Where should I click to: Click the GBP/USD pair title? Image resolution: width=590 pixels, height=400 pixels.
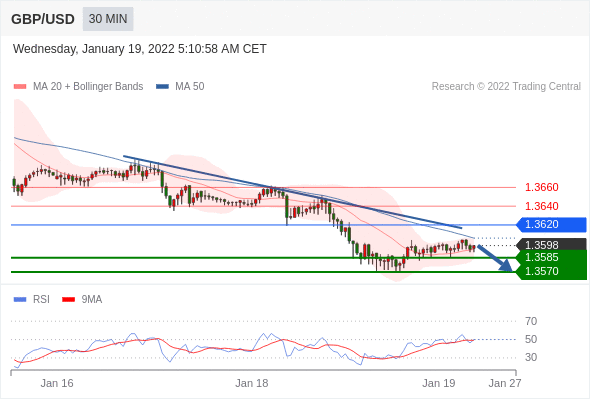coord(43,19)
